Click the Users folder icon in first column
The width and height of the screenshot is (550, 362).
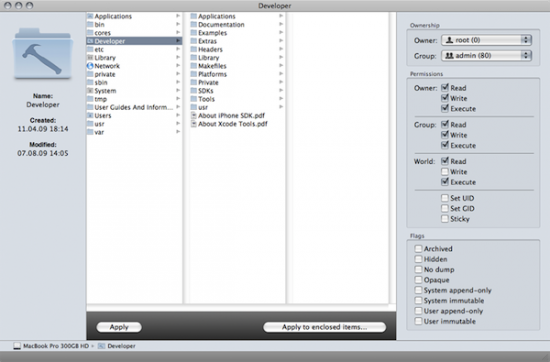tap(90, 115)
